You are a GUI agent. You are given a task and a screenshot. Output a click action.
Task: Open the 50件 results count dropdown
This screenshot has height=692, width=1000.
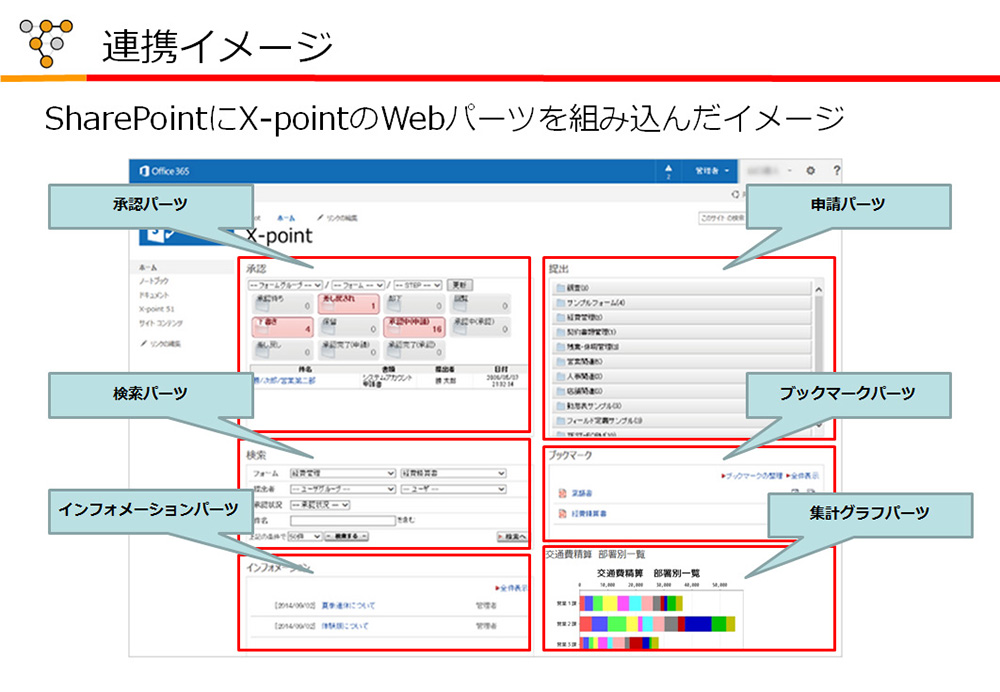click(x=305, y=536)
